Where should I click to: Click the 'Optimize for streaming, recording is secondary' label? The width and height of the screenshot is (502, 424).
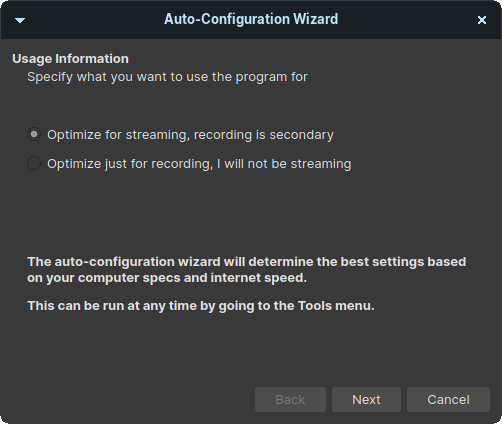(190, 135)
